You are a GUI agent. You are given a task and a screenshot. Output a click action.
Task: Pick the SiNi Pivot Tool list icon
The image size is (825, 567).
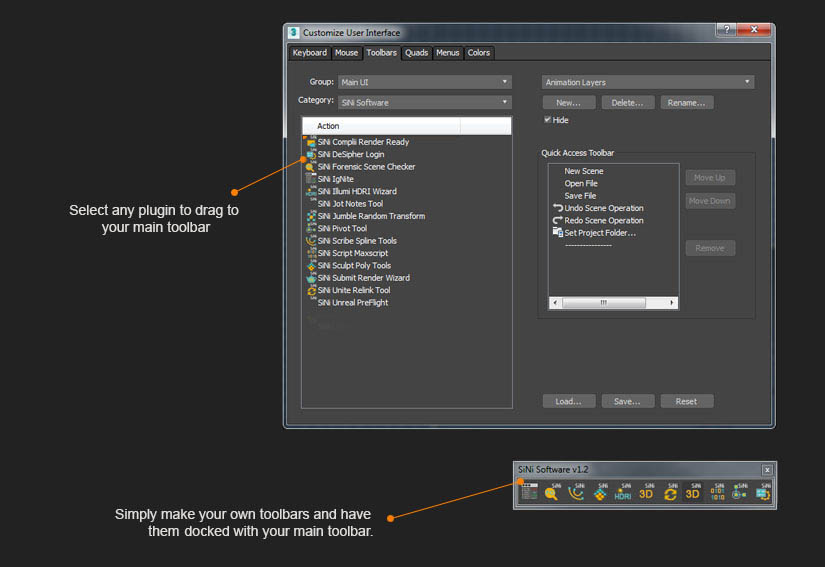coord(311,228)
